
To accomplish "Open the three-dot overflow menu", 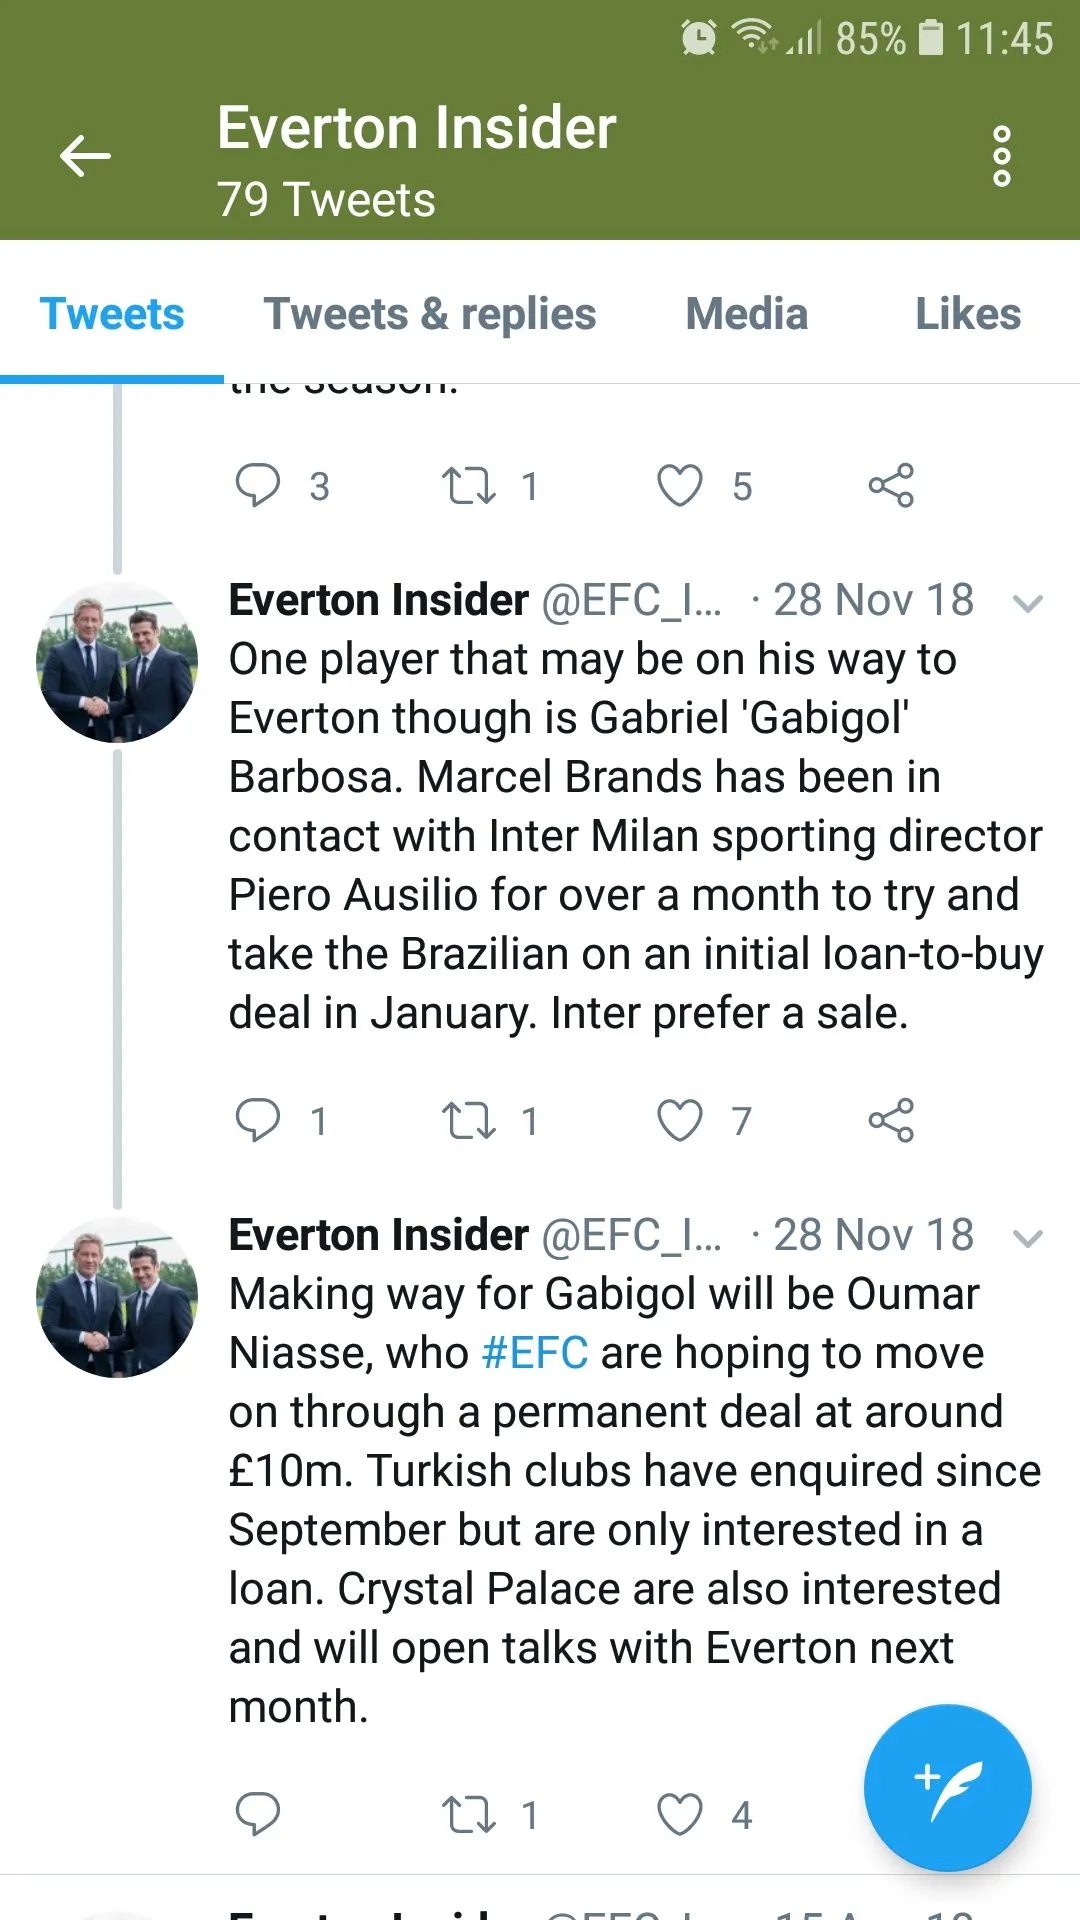I will [x=1001, y=156].
